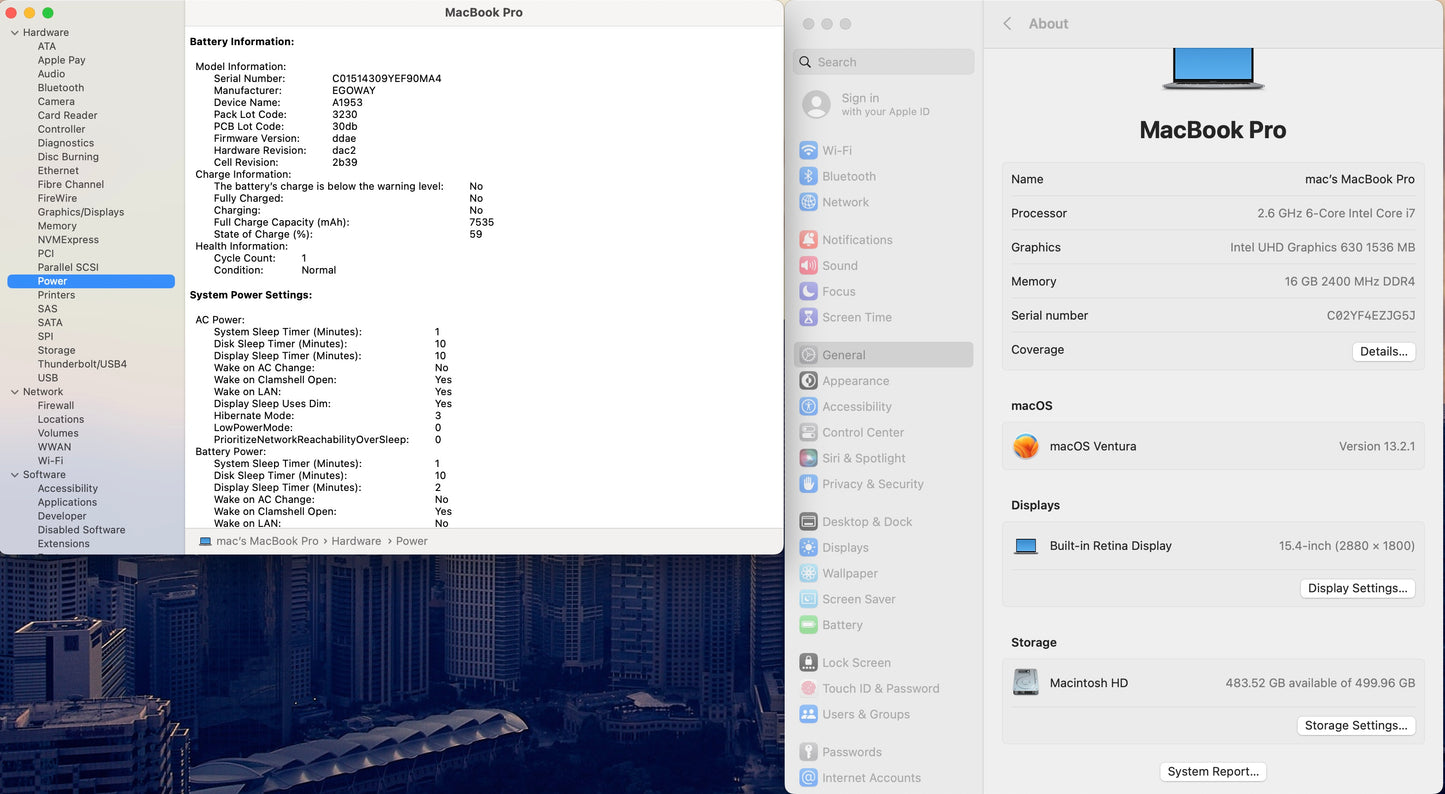Click the Storage Settings button
The image size is (1445, 794).
tap(1355, 725)
